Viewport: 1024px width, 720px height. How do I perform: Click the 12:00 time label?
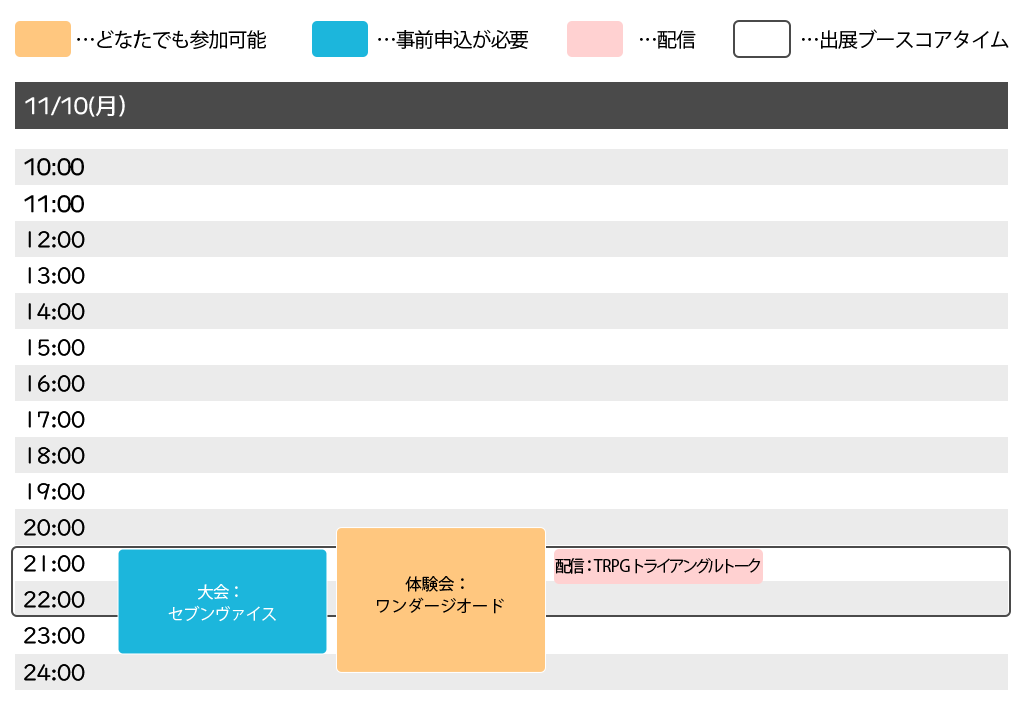click(x=54, y=240)
